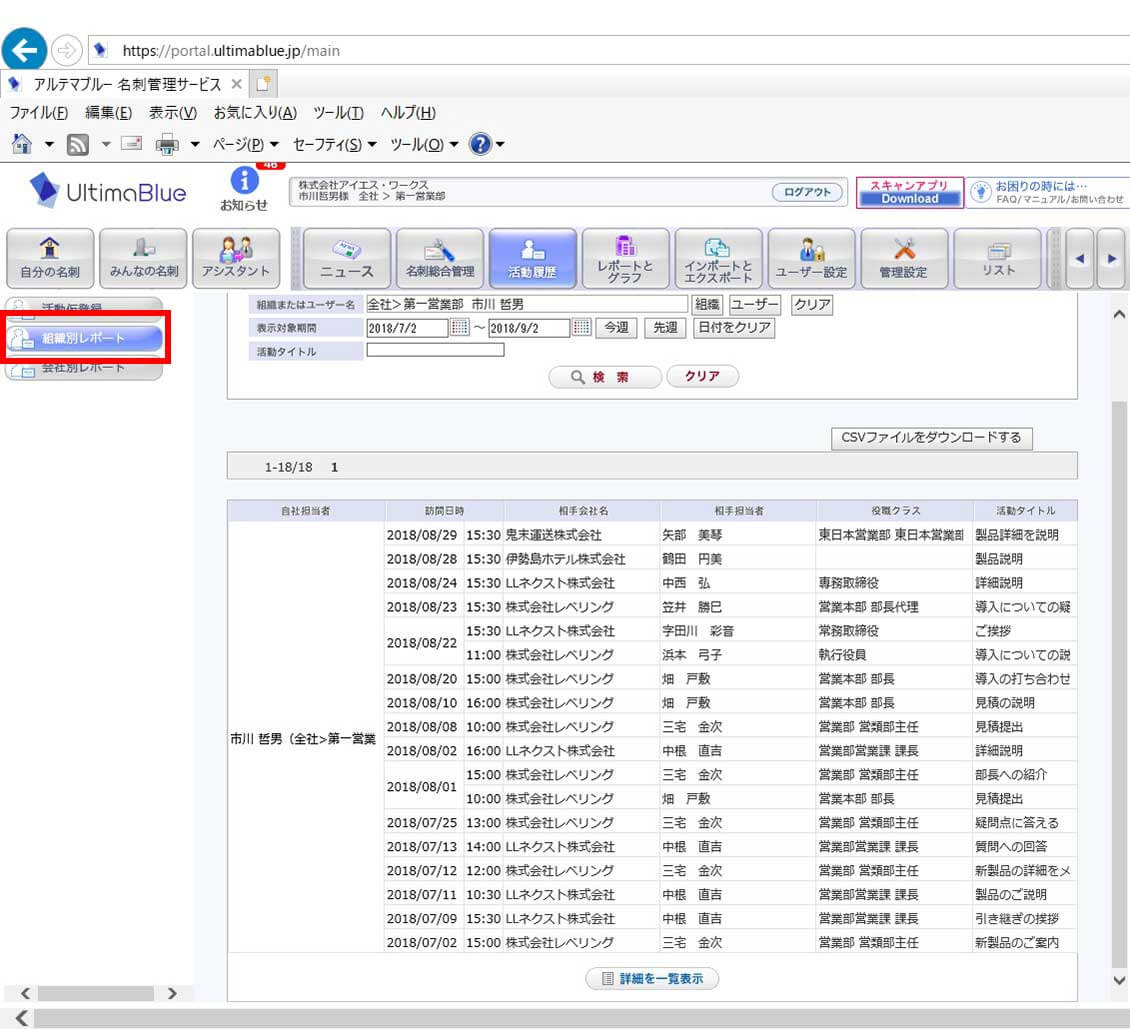Viewport: 1130px width, 1029px height.
Task: Open the start date calendar icon
Action: [x=460, y=327]
